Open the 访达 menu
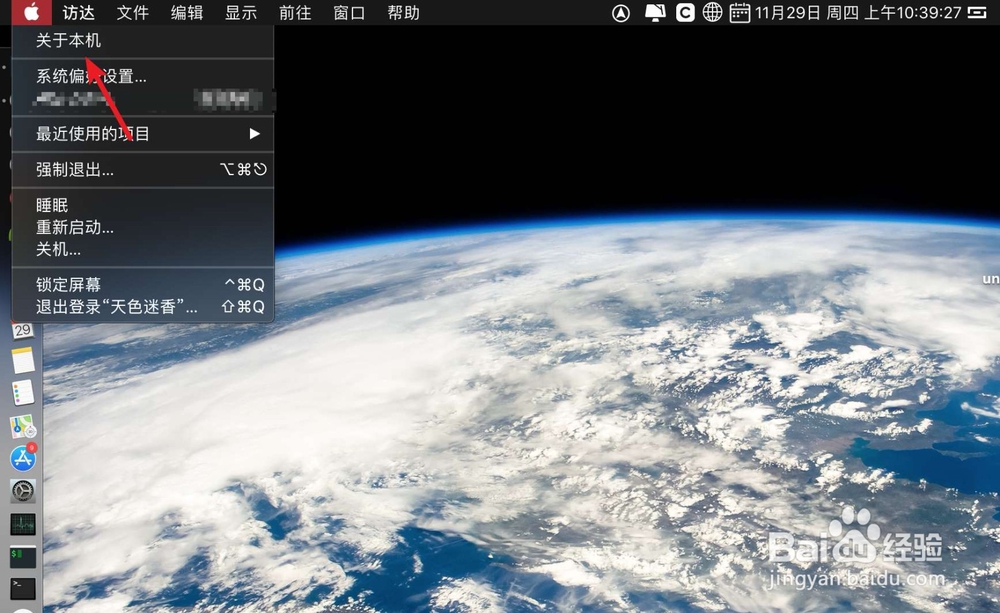The height and width of the screenshot is (613, 1000). (x=78, y=13)
